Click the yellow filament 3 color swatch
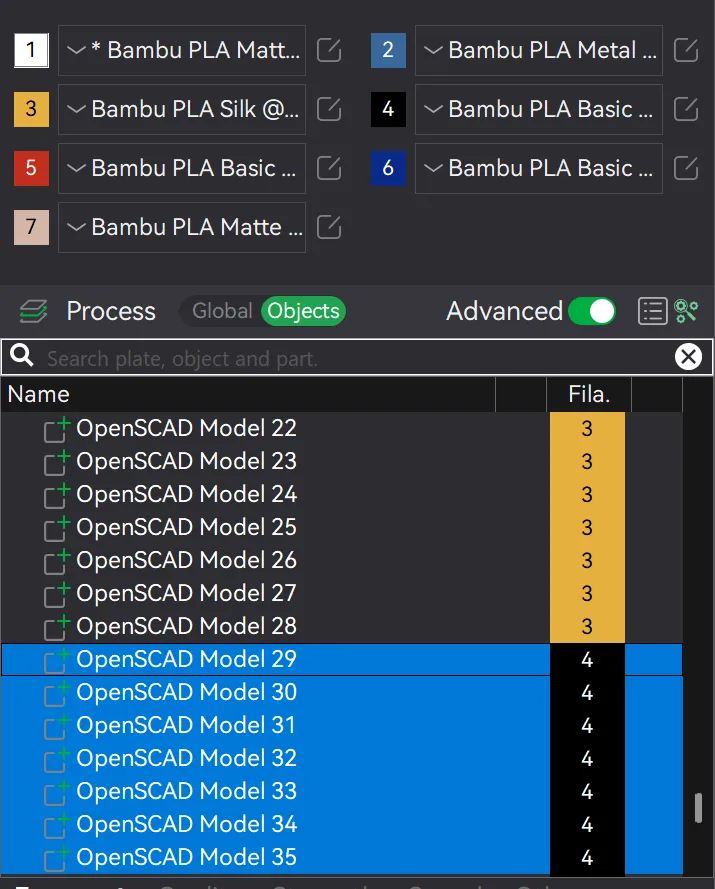This screenshot has width=715, height=889. [x=31, y=109]
